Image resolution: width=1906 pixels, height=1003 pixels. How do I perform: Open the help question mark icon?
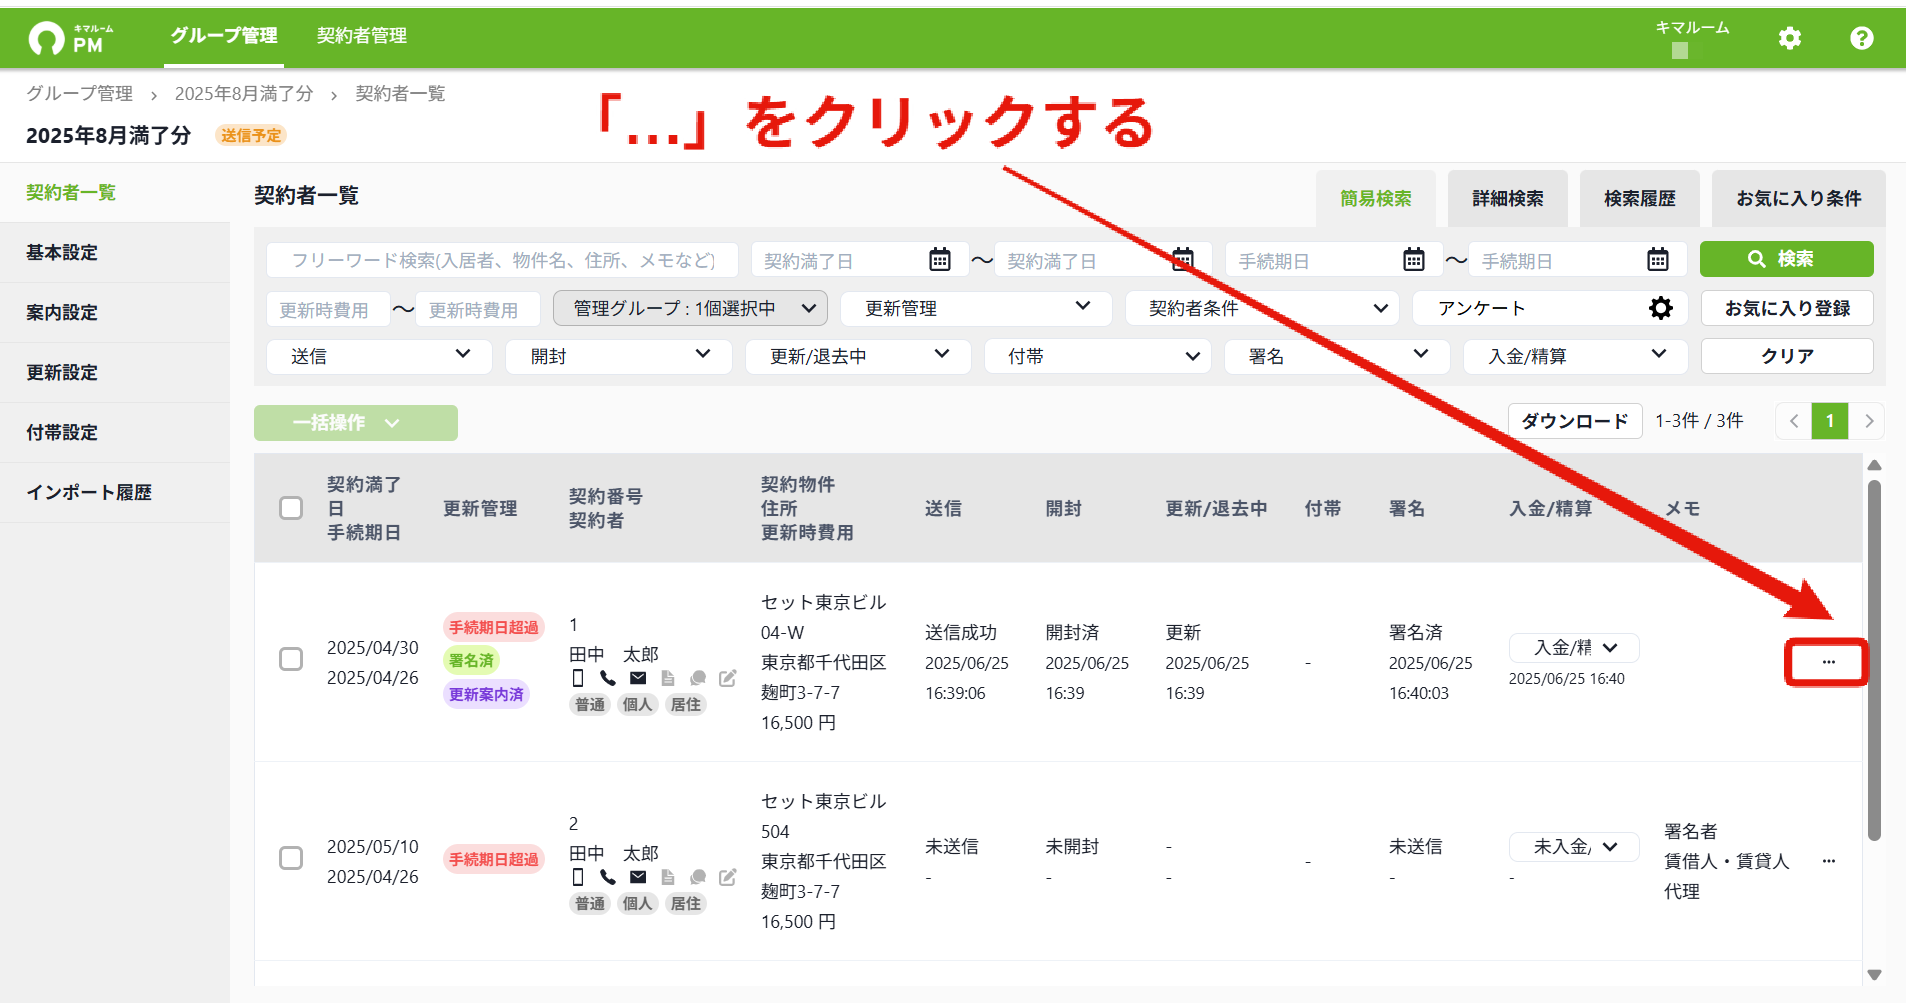point(1861,38)
